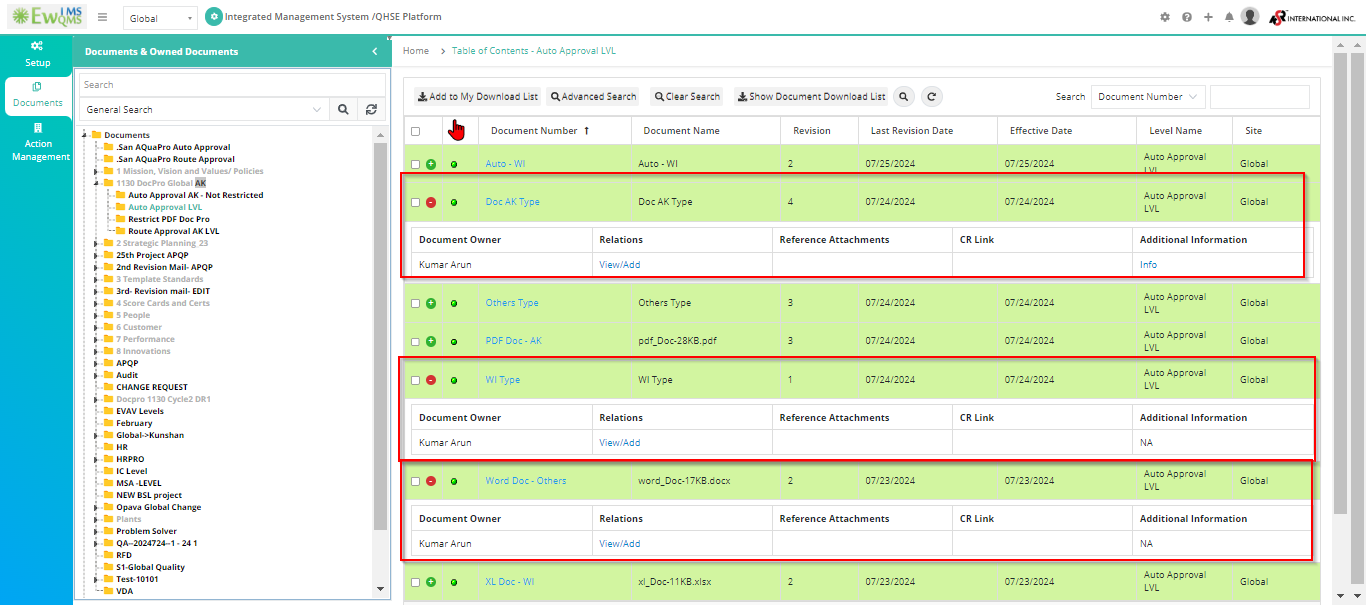
Task: Tick the checkbox for WI Type row
Action: (x=416, y=380)
